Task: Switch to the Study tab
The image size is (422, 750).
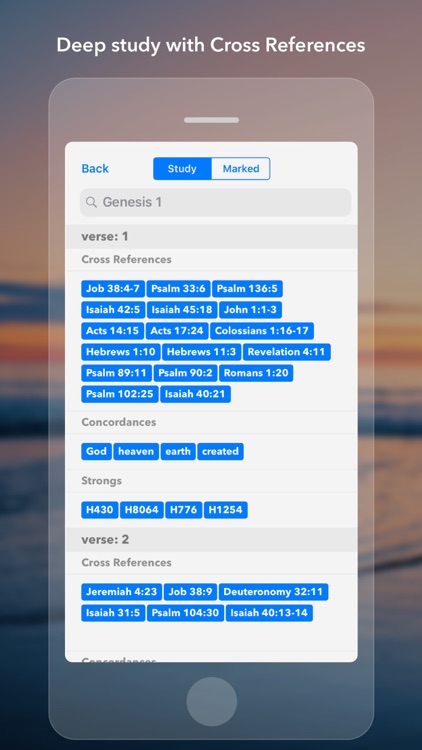Action: (182, 169)
